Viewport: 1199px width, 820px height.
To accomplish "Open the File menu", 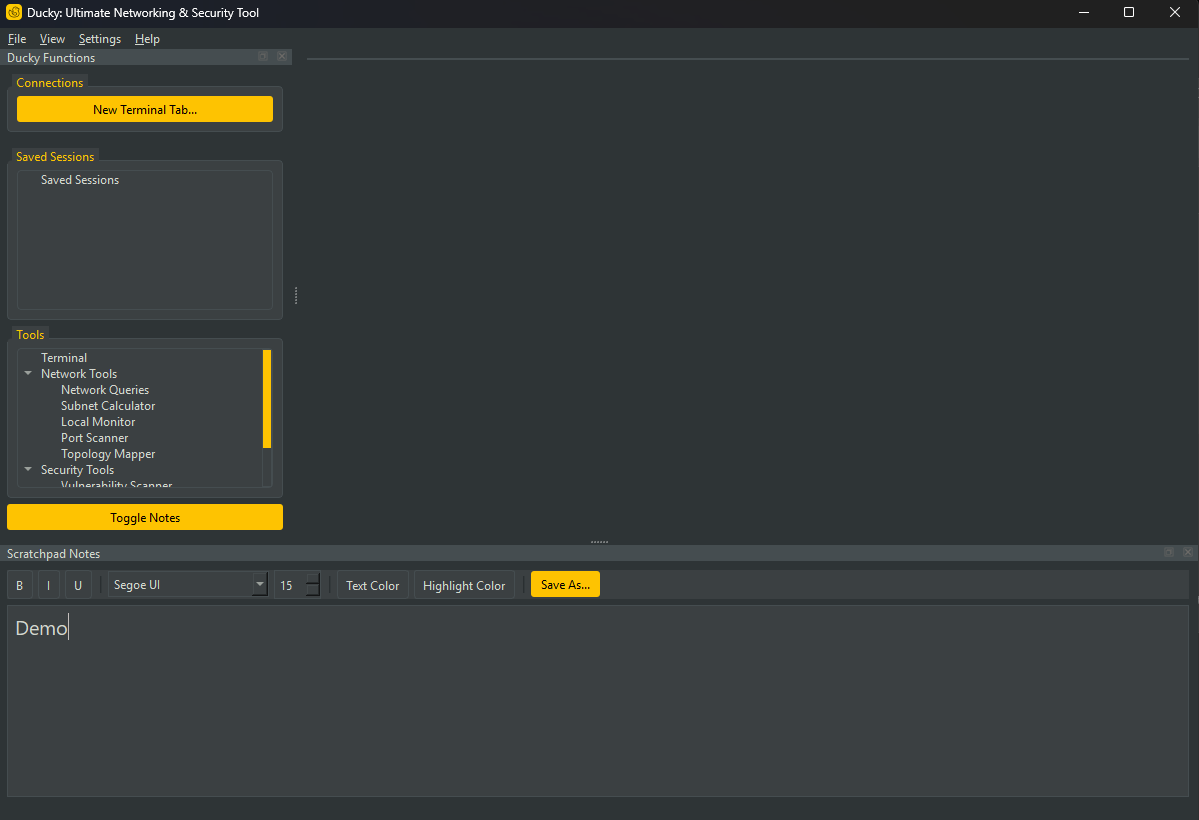I will pyautogui.click(x=17, y=39).
